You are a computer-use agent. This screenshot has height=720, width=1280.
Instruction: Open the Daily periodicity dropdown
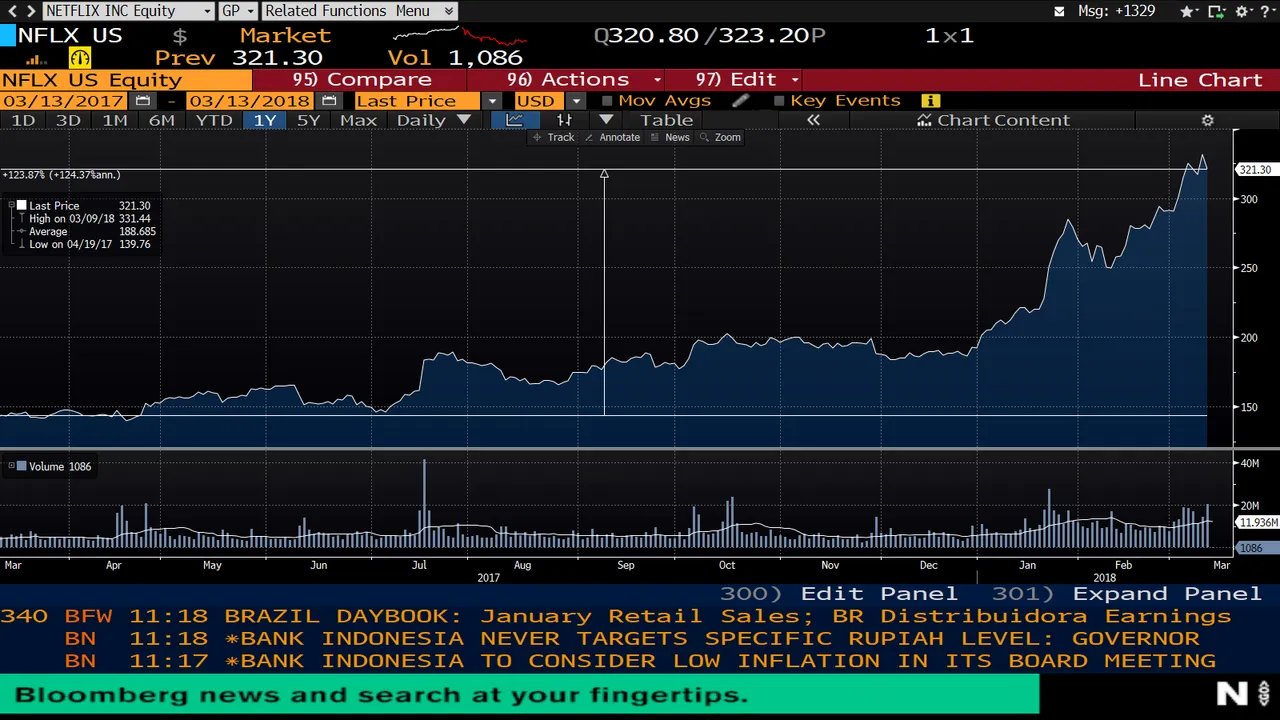pos(434,120)
